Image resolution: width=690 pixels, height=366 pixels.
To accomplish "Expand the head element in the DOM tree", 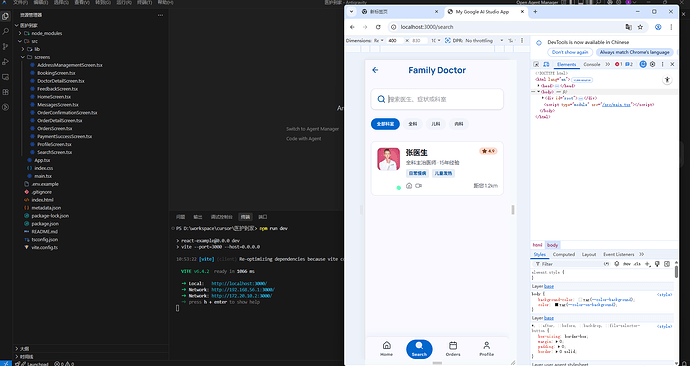I will click(x=538, y=86).
